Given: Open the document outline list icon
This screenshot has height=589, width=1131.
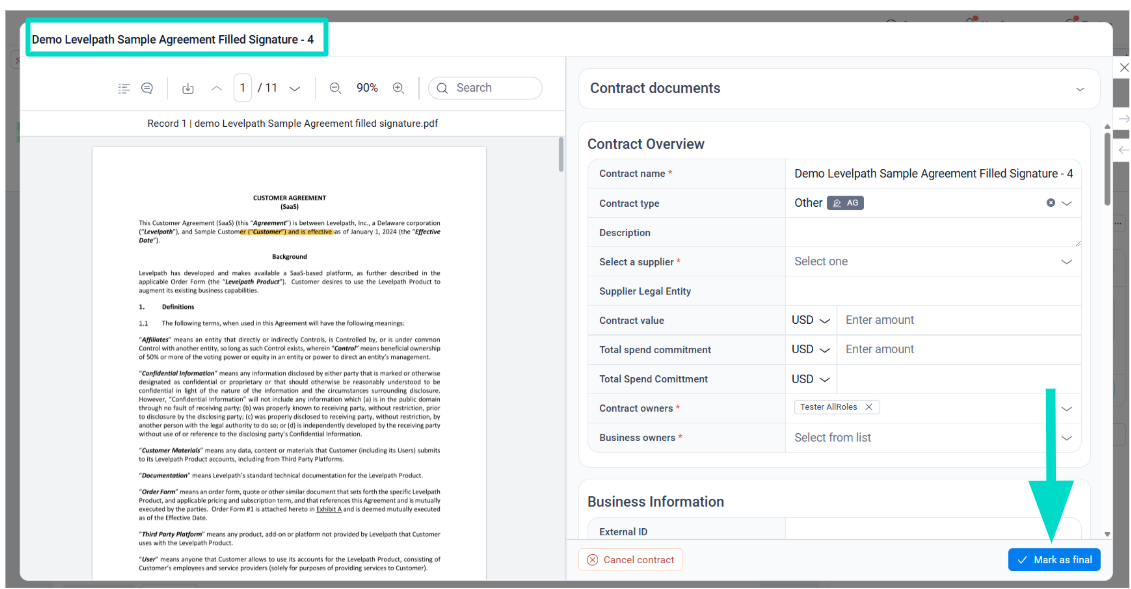Looking at the screenshot, I should point(124,88).
